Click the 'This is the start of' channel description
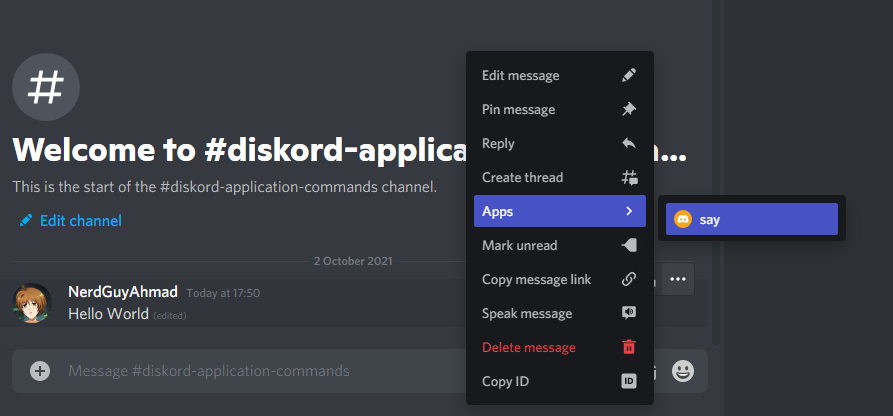The width and height of the screenshot is (893, 416). point(224,187)
